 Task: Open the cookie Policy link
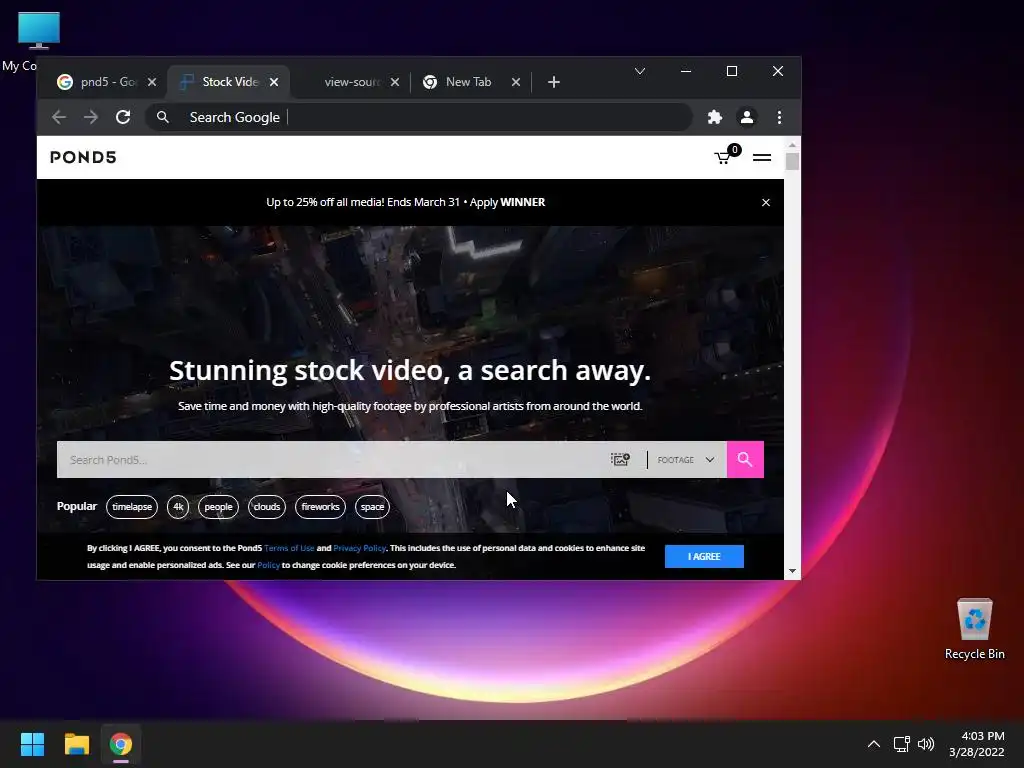click(x=268, y=565)
